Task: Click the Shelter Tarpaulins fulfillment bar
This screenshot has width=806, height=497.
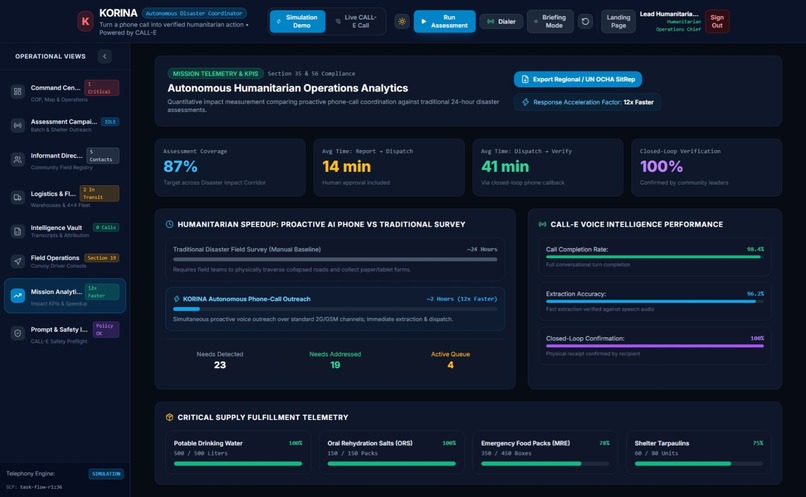Action: tap(699, 464)
